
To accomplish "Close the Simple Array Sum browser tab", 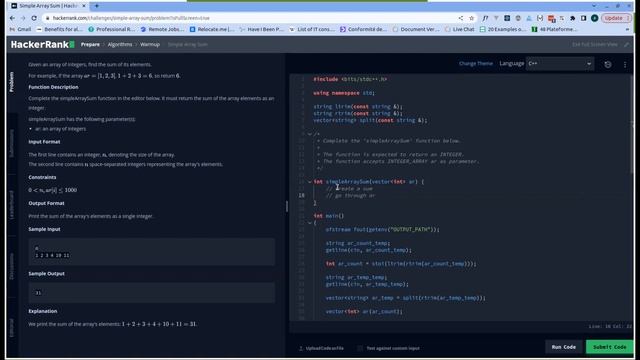I will click(84, 6).
